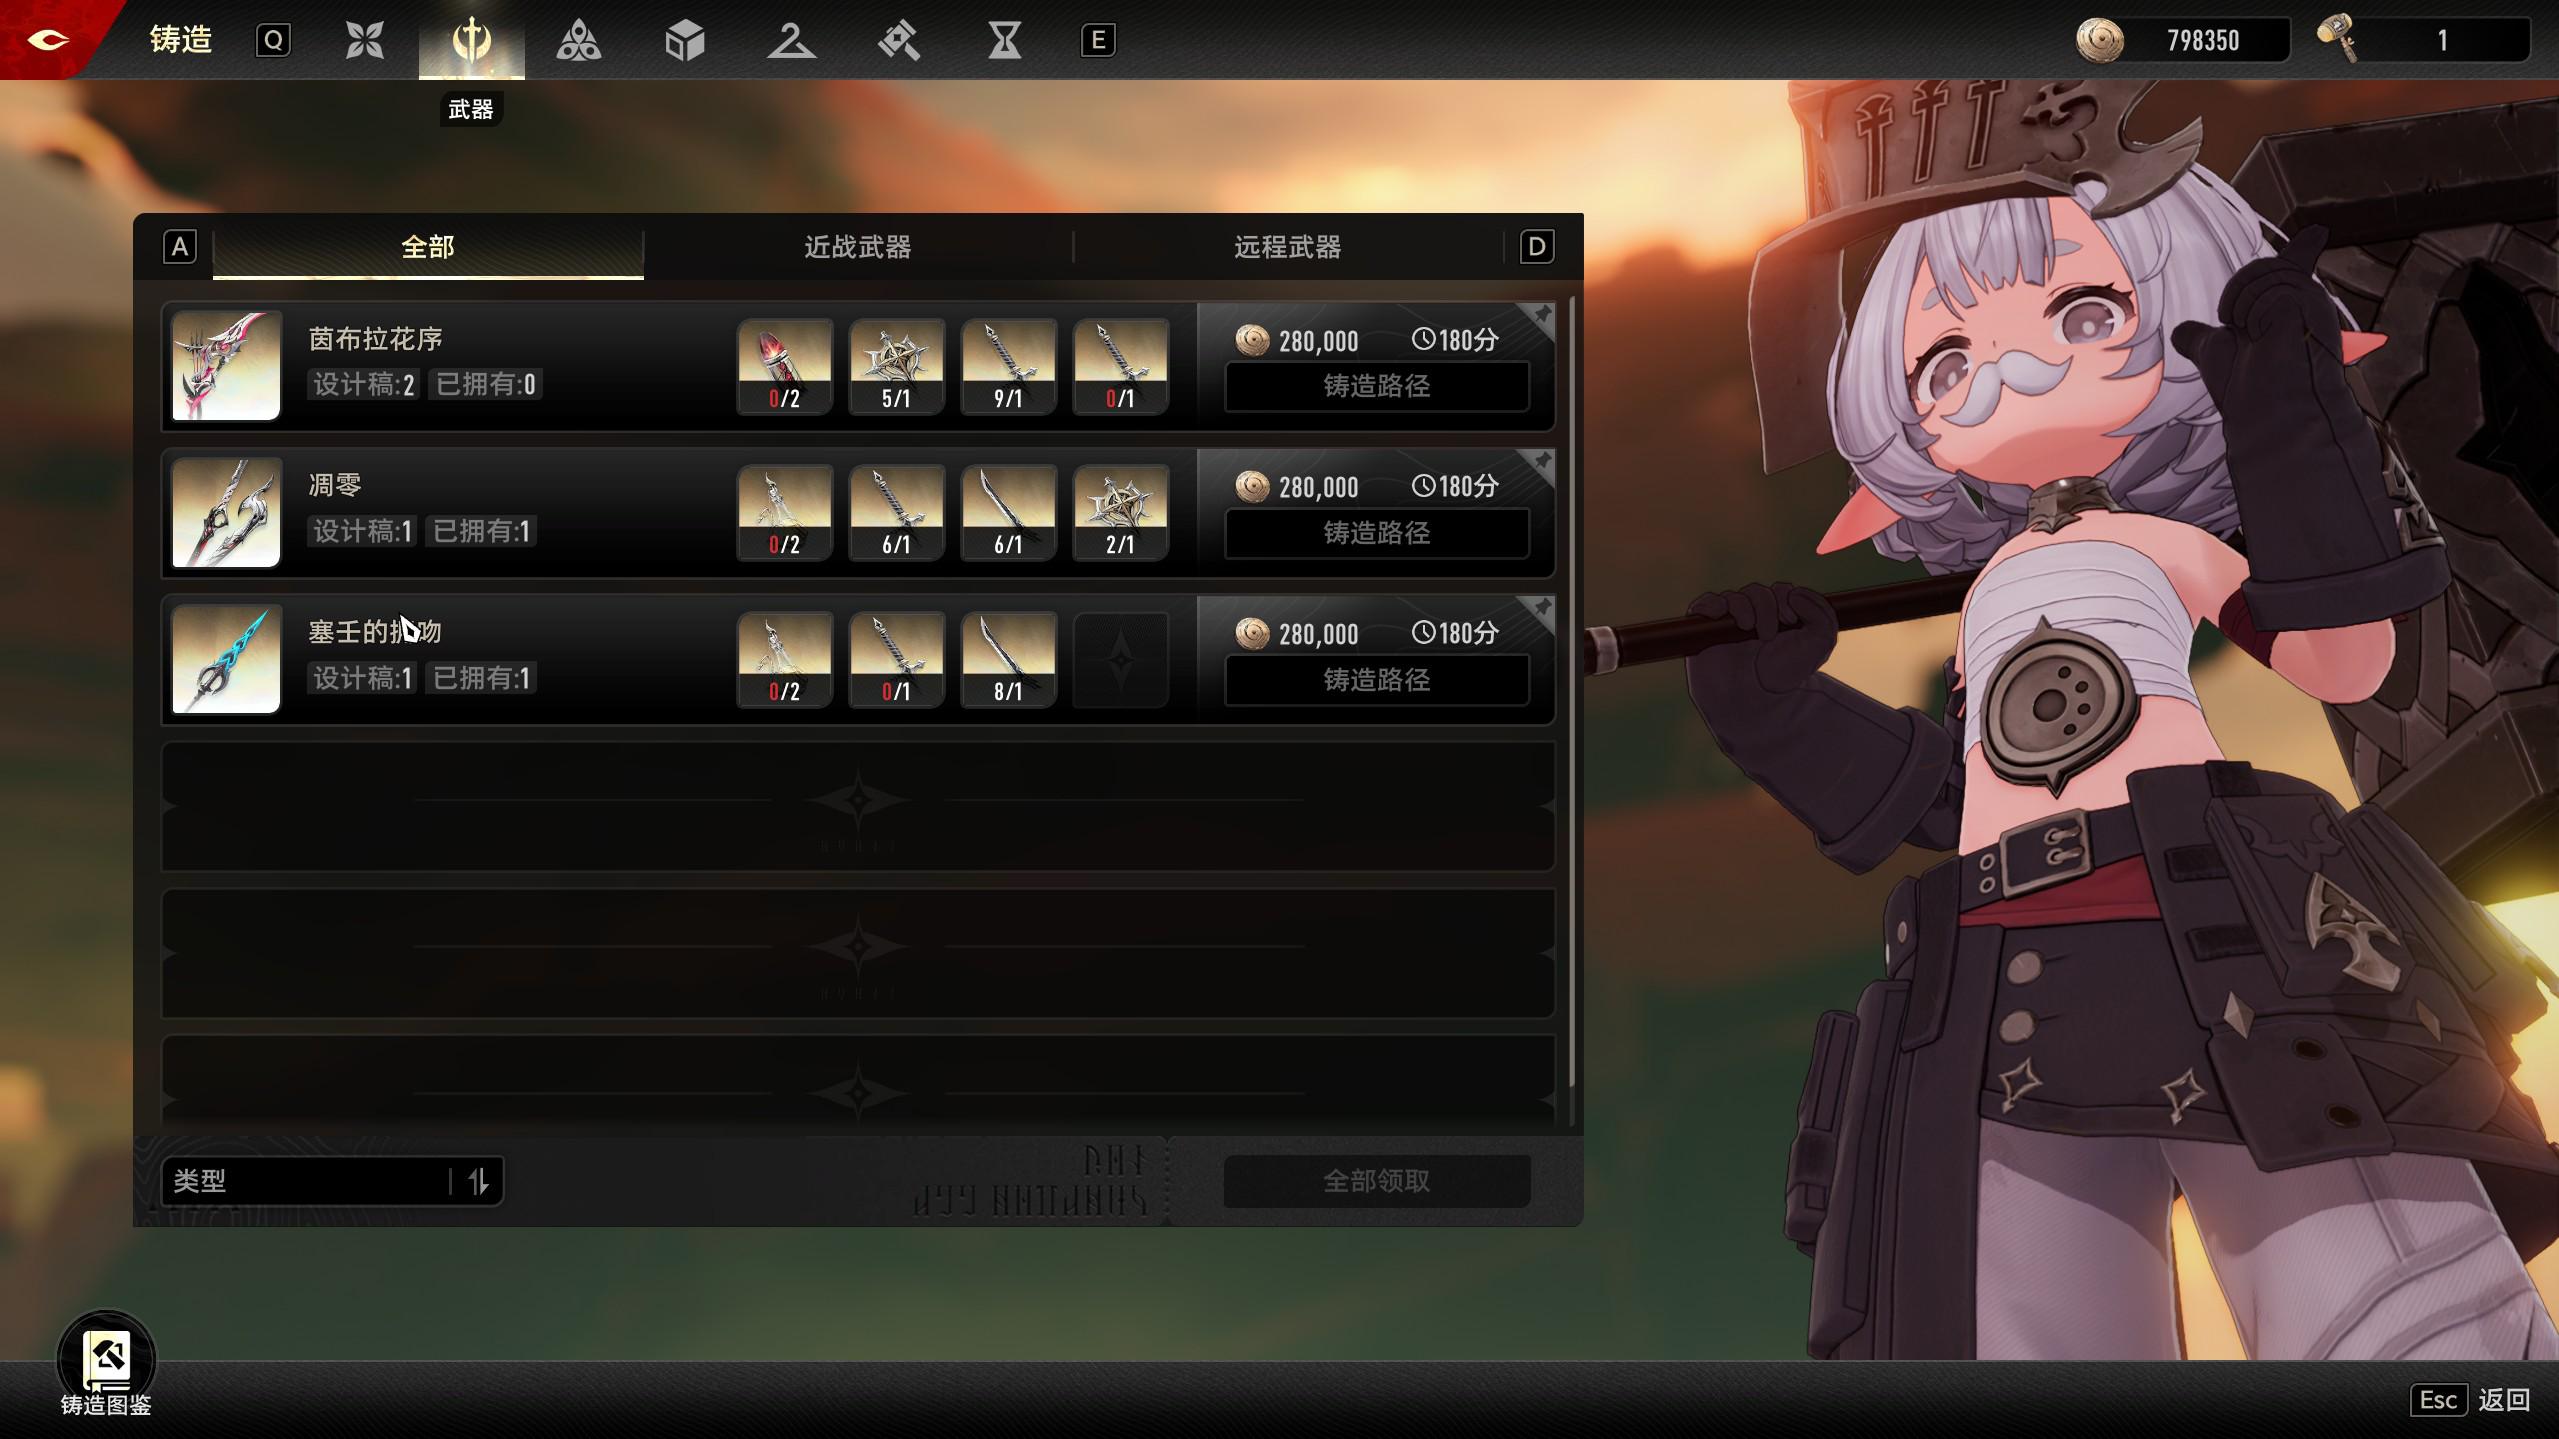Open the 铸造图鉴 codex icon
This screenshot has width=2559, height=1439.
coord(106,1362)
